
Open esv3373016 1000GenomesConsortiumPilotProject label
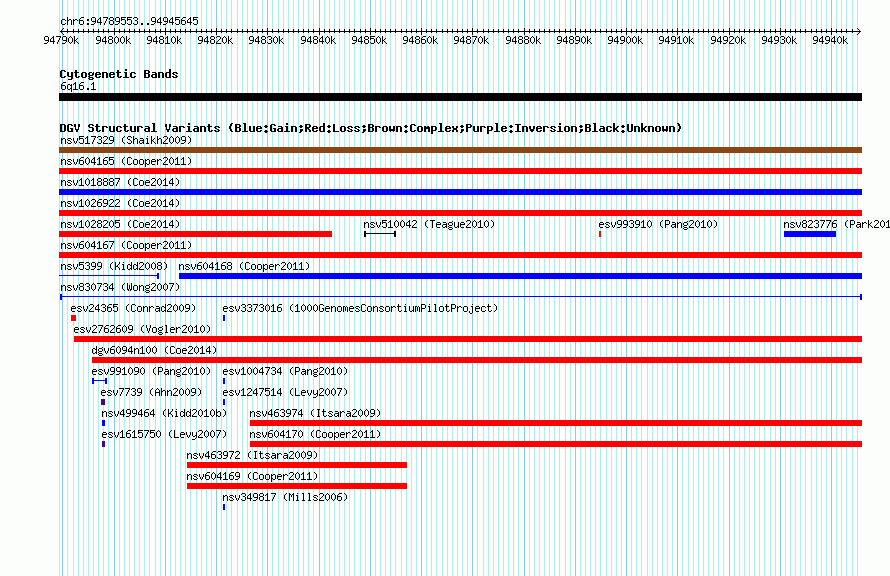click(360, 308)
